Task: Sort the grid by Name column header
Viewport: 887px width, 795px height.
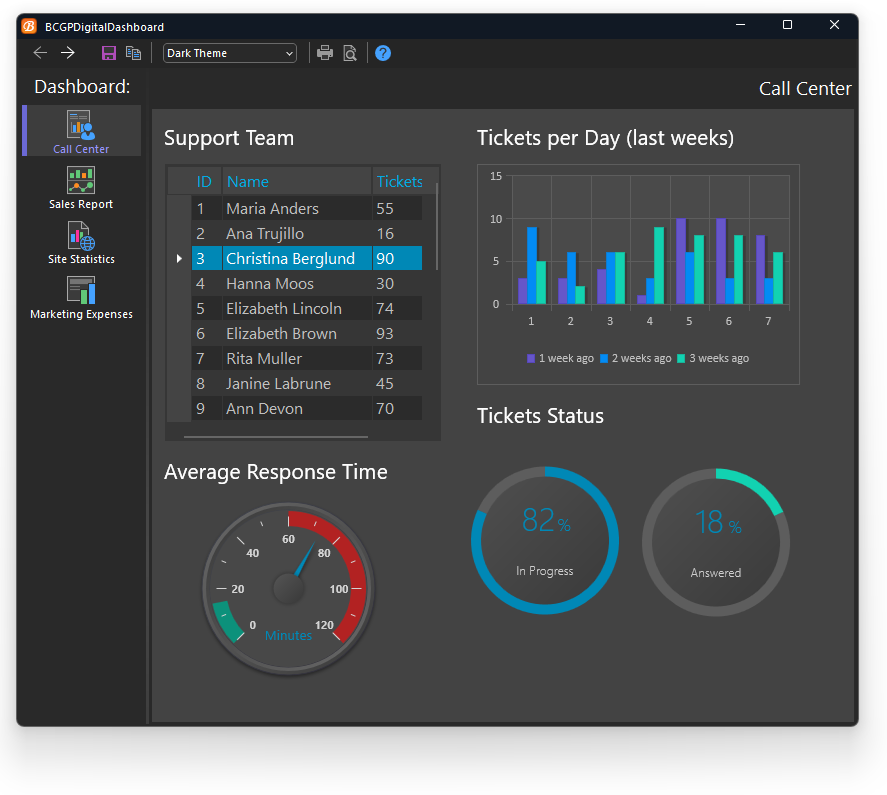Action: point(296,182)
